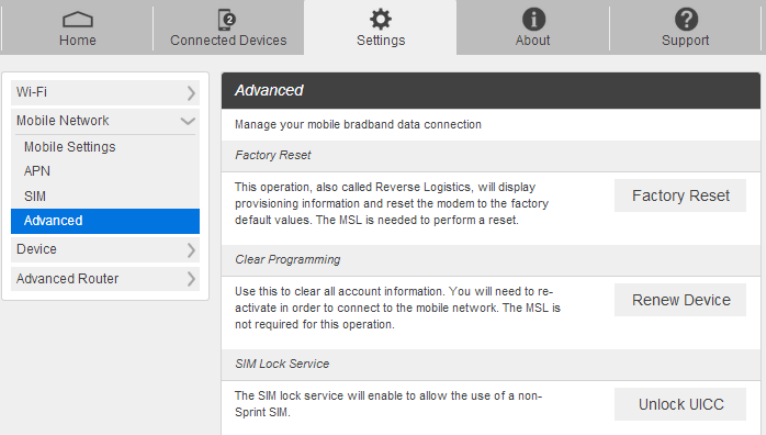Open the APN submenu item
Image resolution: width=766 pixels, height=435 pixels.
37,171
